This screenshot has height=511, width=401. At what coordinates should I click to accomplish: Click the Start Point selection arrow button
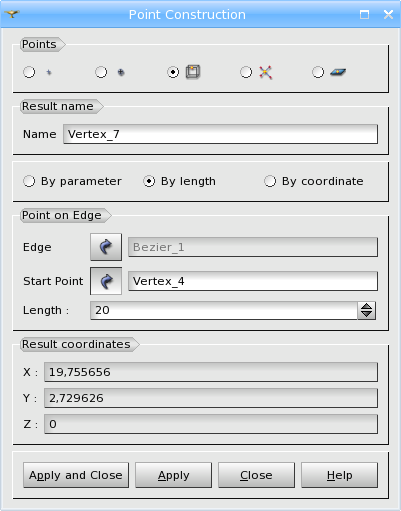pyautogui.click(x=106, y=281)
